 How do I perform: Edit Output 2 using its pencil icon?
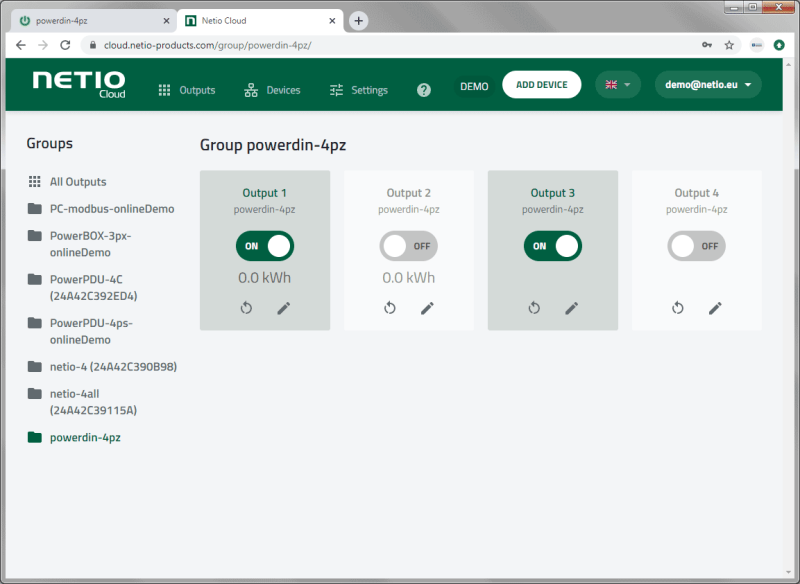point(427,308)
